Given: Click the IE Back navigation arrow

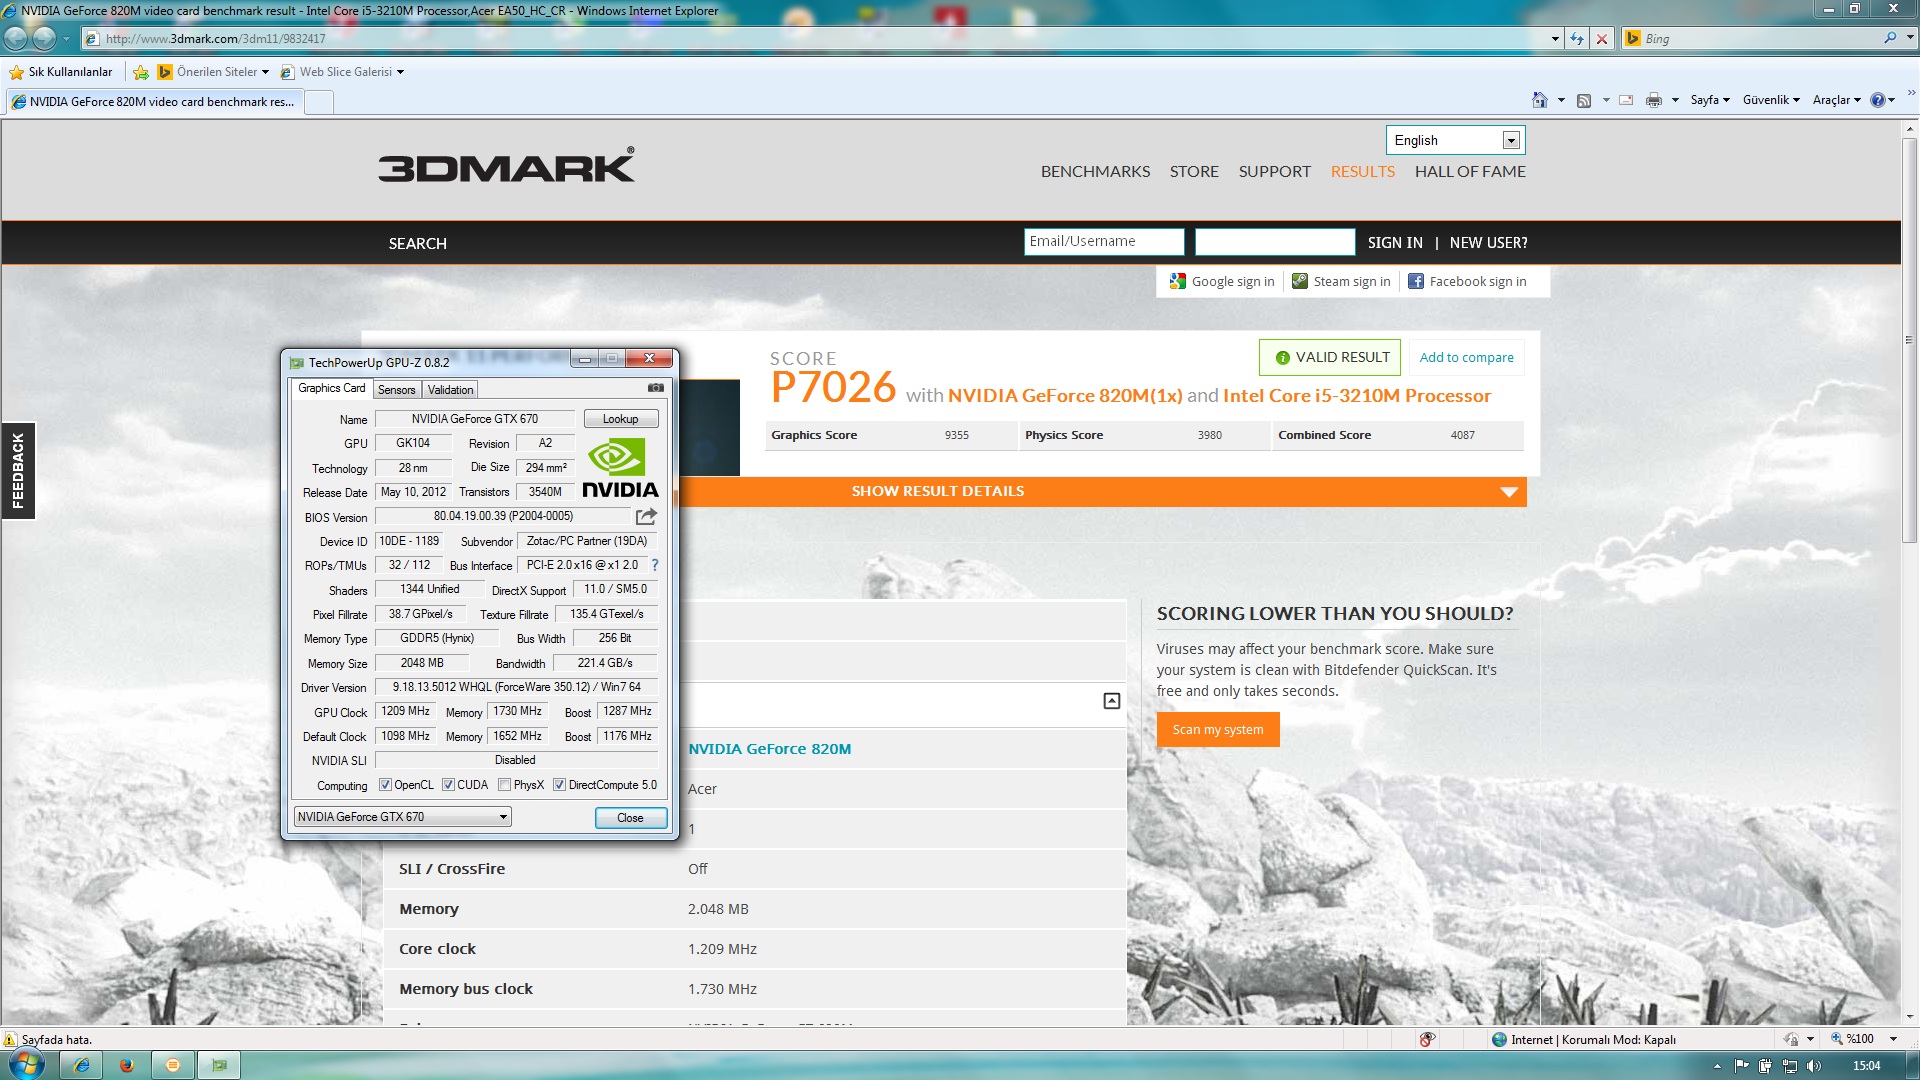Looking at the screenshot, I should pos(16,38).
